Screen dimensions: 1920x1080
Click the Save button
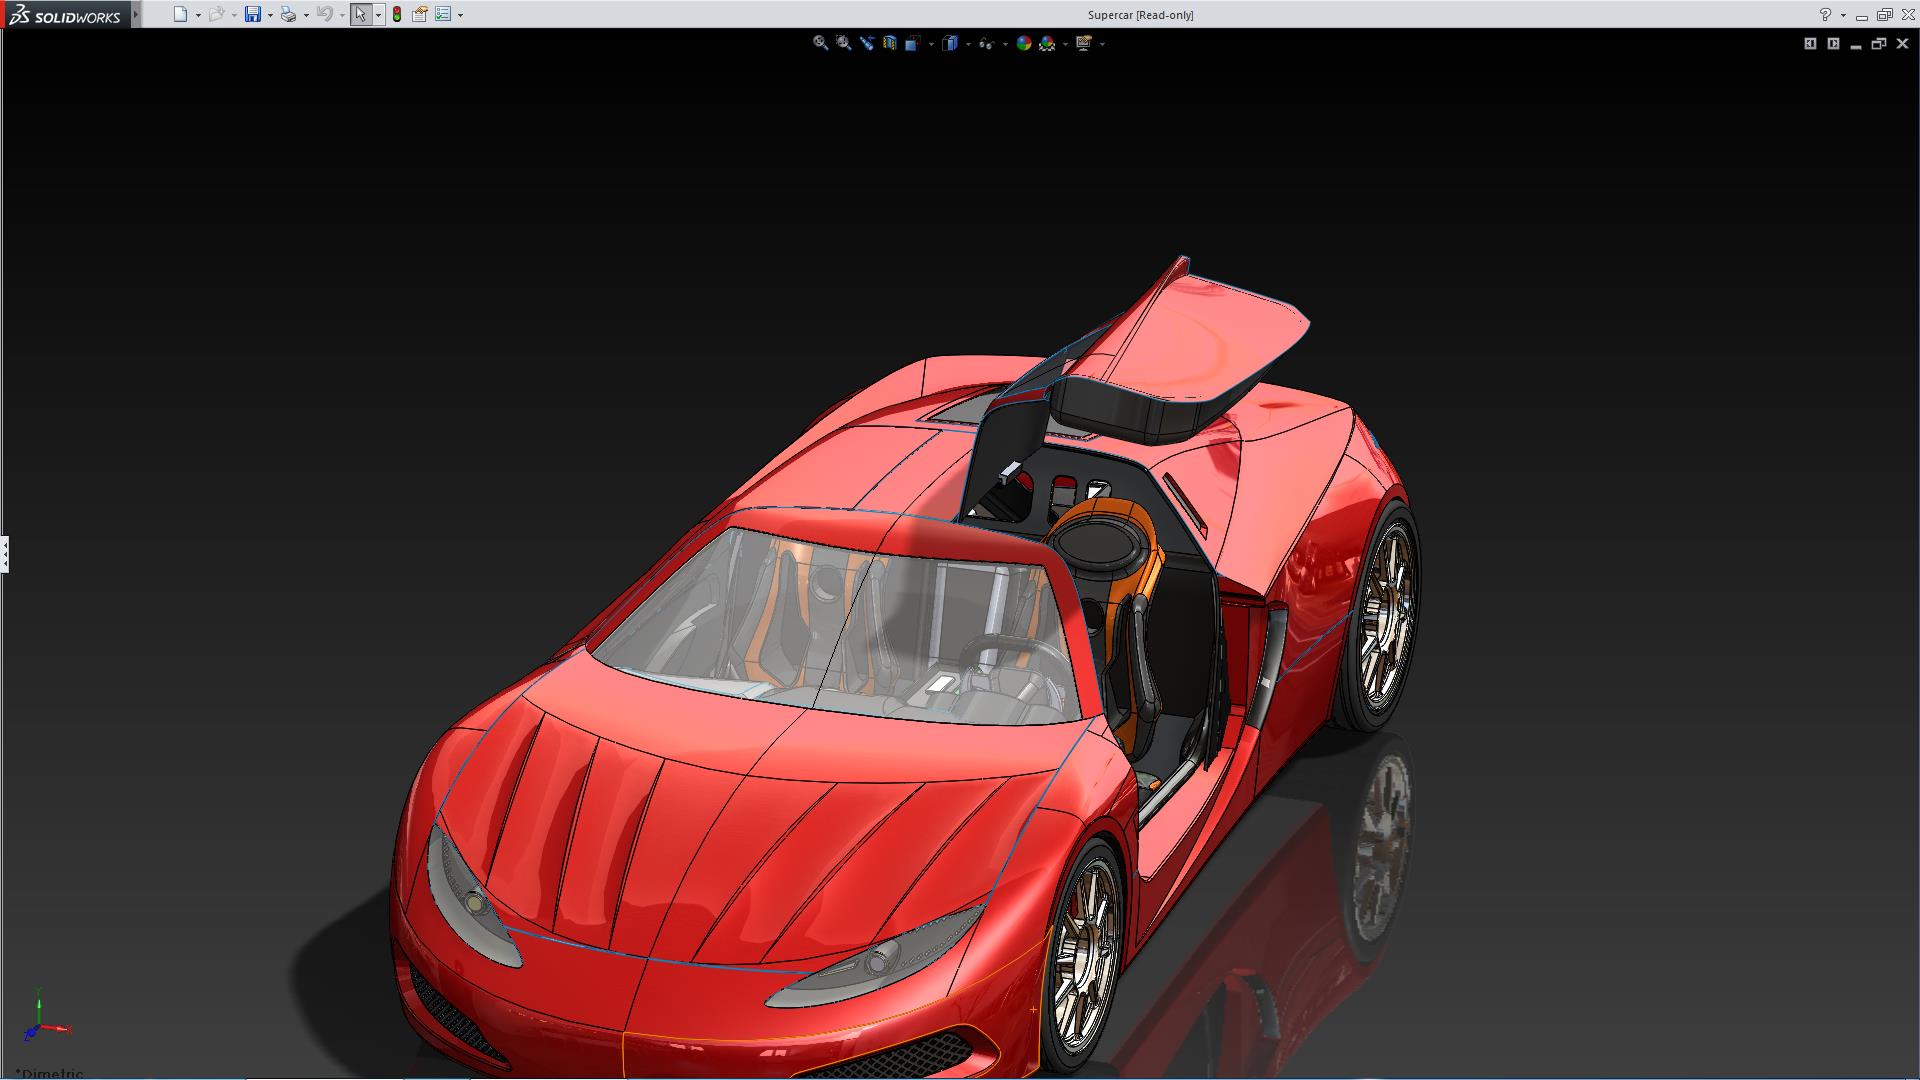253,14
